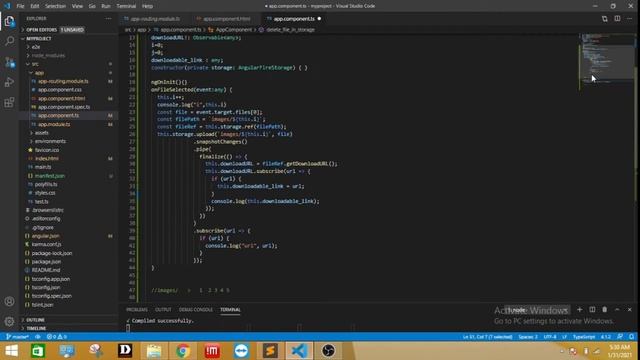Click the code minimap preview
Viewport: 640px width, 360px height.
click(607, 59)
